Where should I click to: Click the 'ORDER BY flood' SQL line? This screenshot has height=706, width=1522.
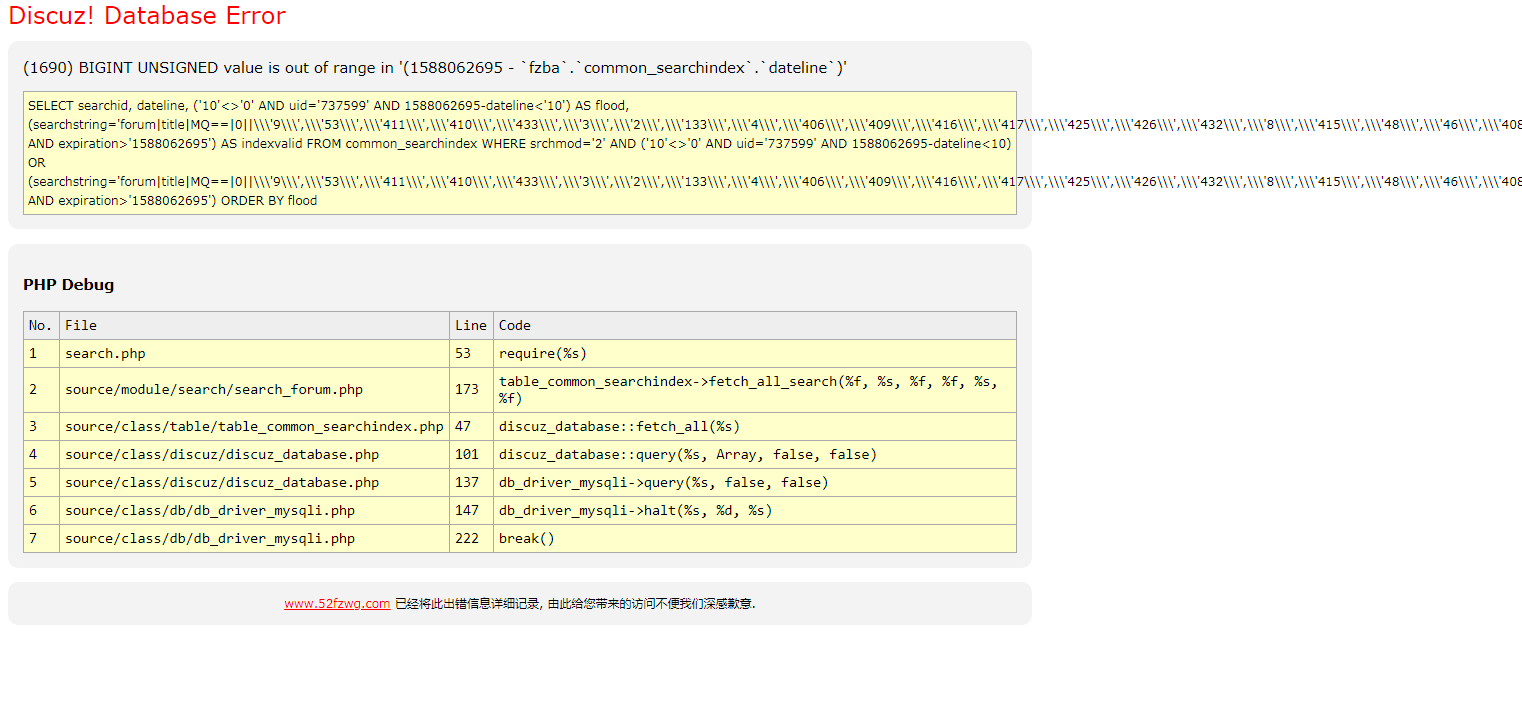(172, 201)
